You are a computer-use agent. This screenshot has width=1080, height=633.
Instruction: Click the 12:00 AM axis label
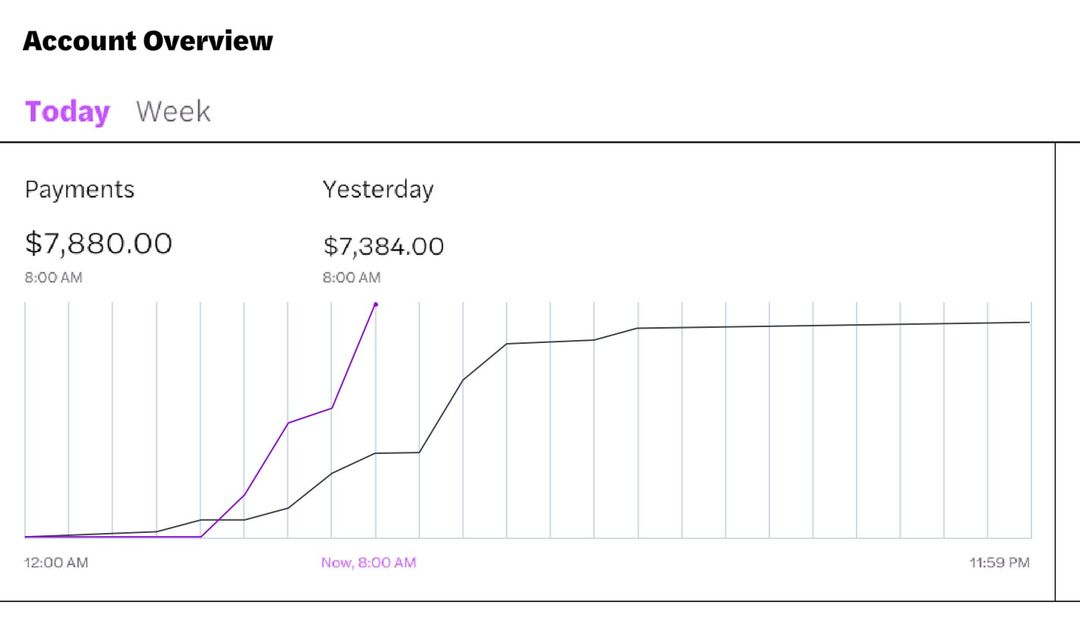coord(55,562)
